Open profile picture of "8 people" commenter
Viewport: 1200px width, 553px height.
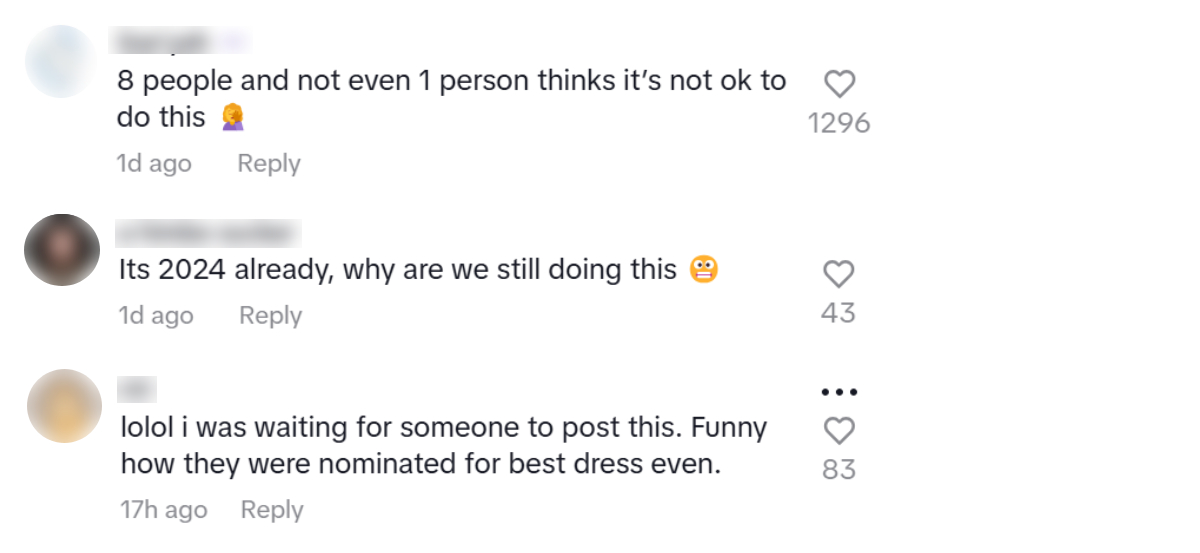tap(62, 61)
